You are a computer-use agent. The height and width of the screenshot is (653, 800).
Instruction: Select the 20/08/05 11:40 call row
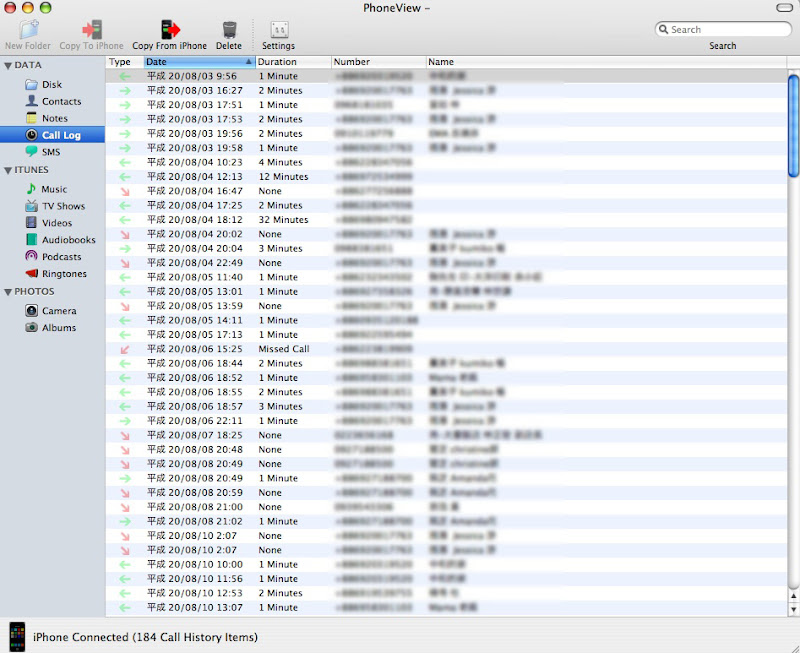(446, 278)
